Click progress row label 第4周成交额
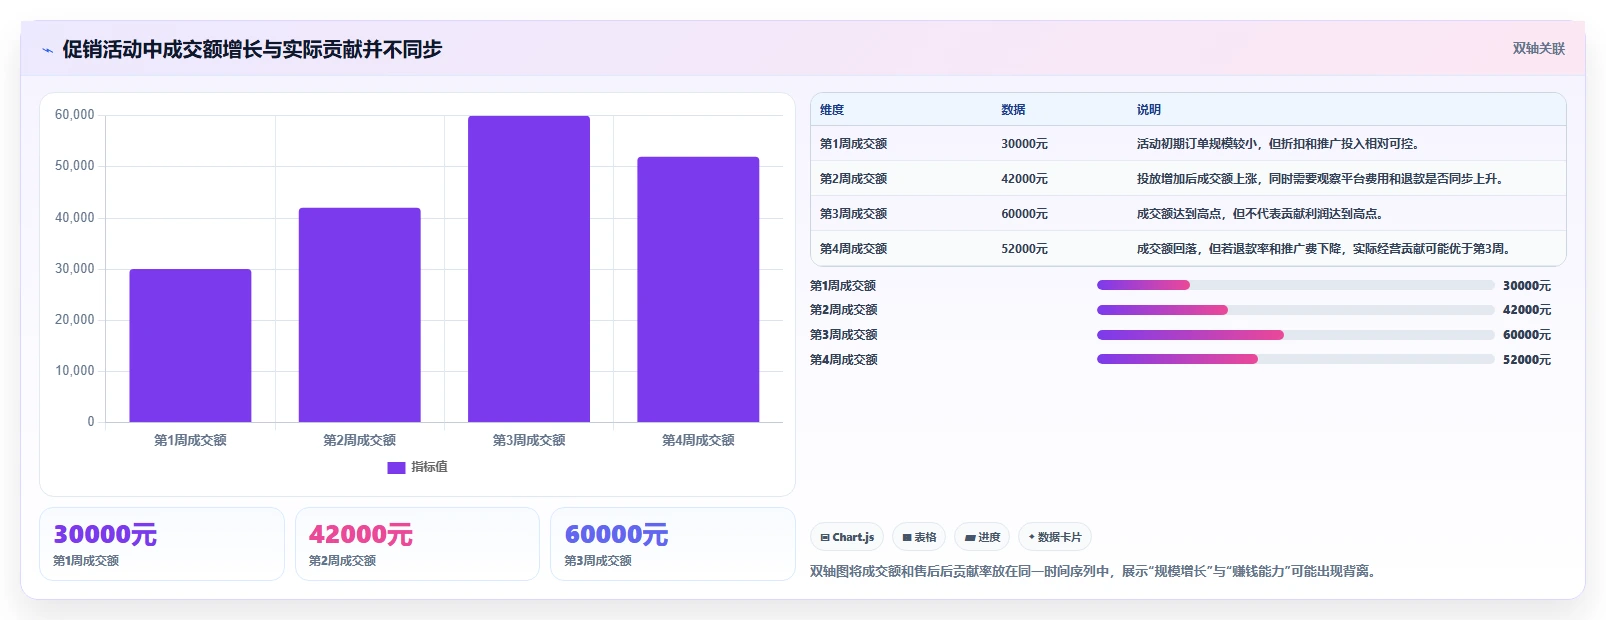1606x620 pixels. (843, 360)
